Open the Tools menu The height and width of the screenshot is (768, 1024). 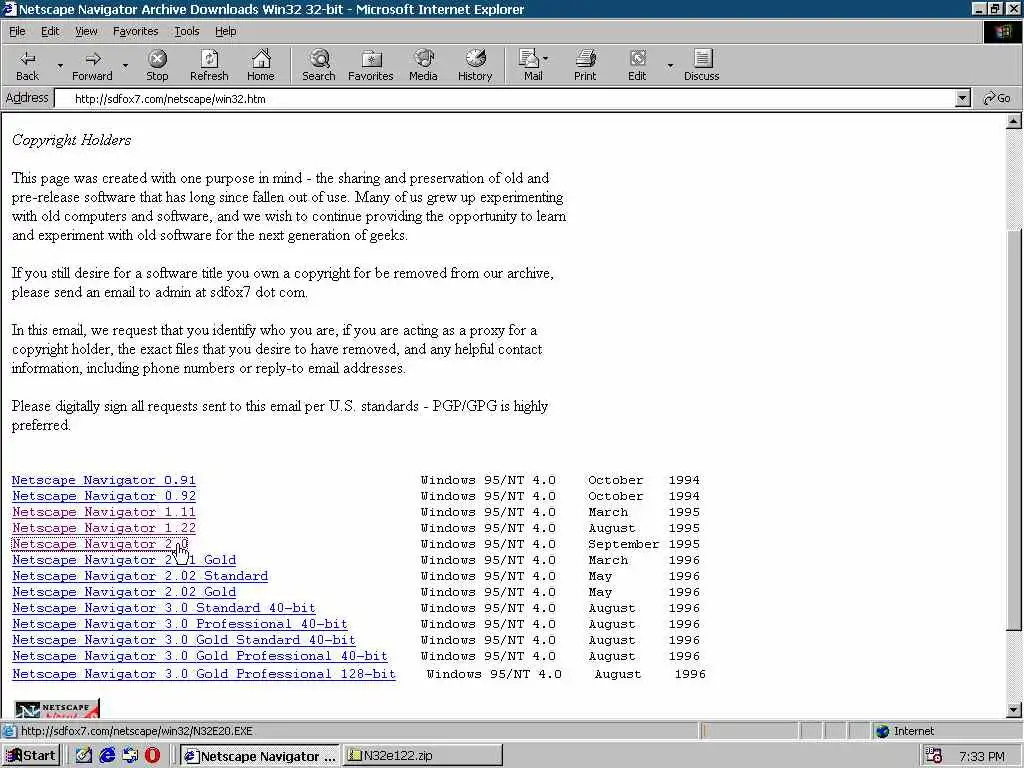pyautogui.click(x=187, y=31)
